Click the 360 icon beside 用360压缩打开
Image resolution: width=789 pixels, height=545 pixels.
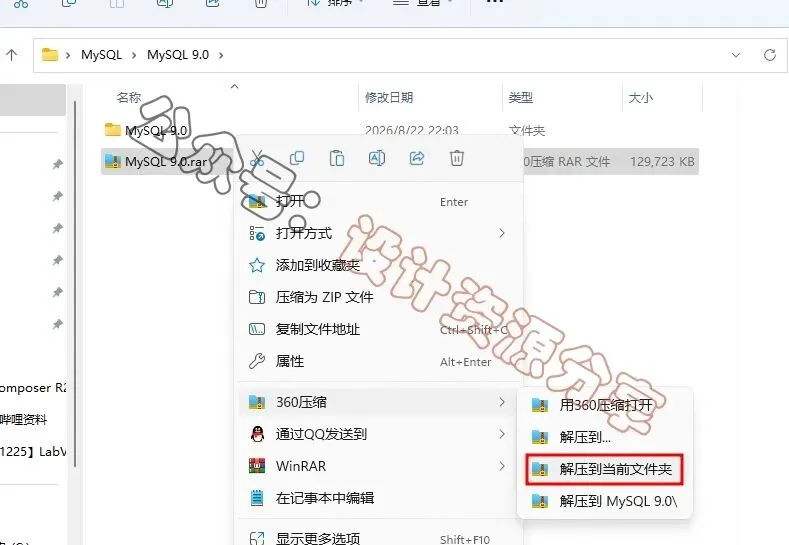tap(540, 405)
